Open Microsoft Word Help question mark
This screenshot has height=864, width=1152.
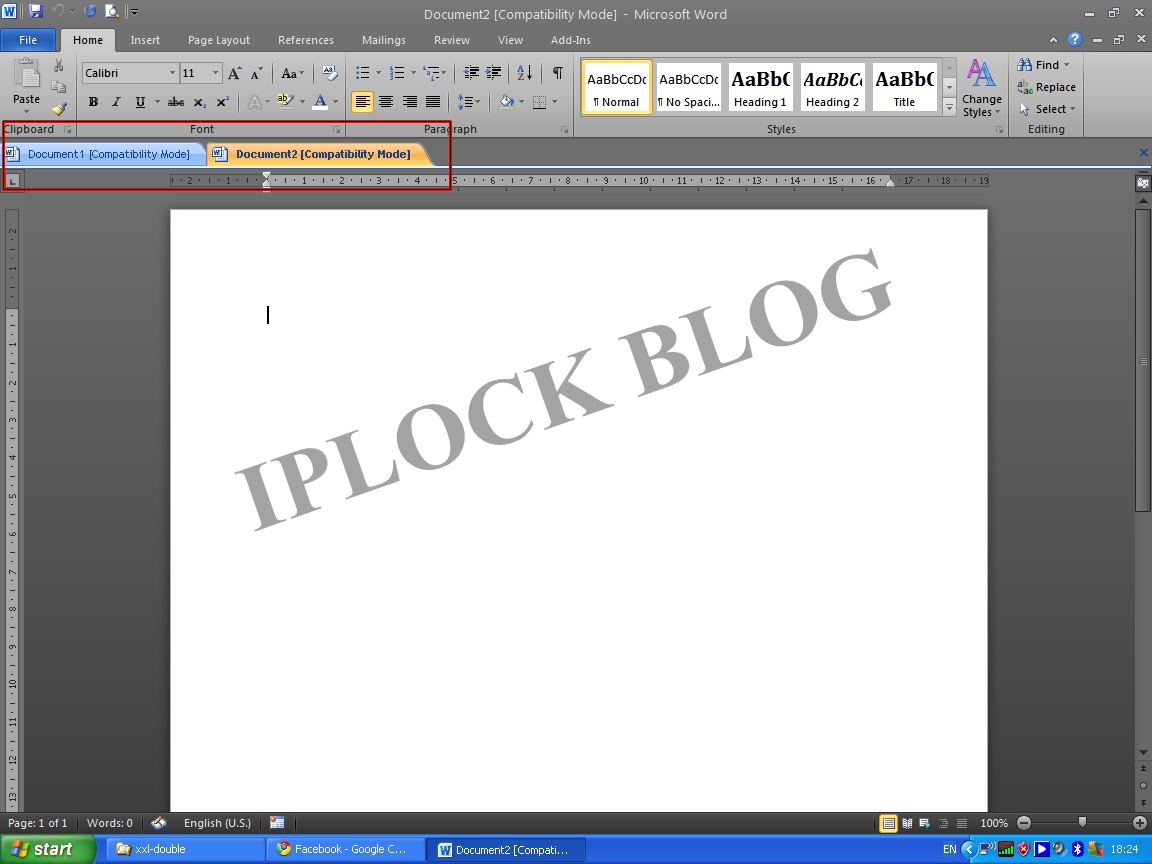(x=1075, y=40)
